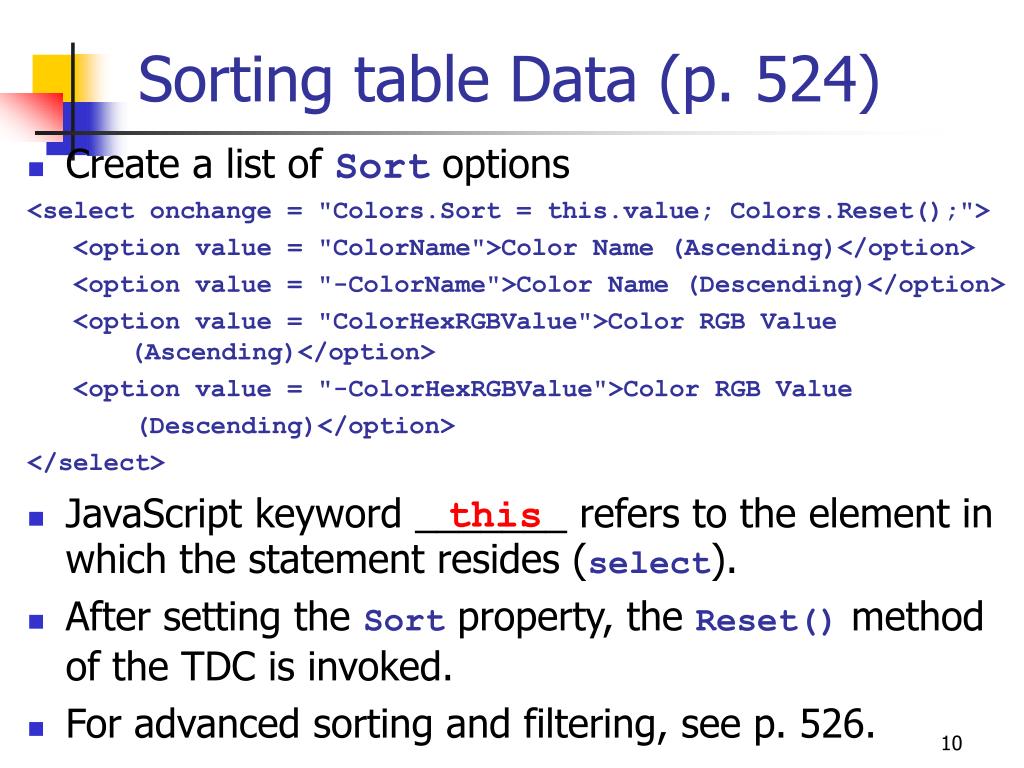Click the opening select onchange code line
This screenshot has height=768, width=1024.
pyautogui.click(x=509, y=211)
